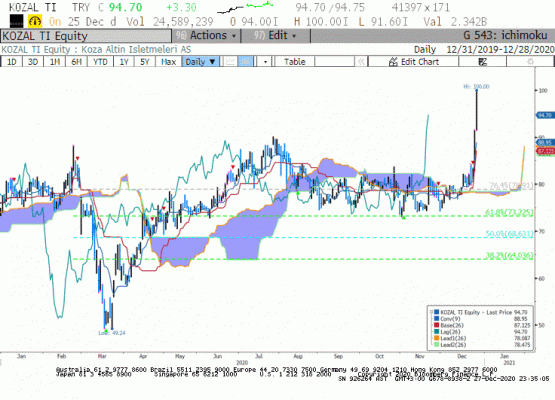This screenshot has width=555, height=400.
Task: Click the Low: 49.24 chart marker
Action: tap(112, 333)
